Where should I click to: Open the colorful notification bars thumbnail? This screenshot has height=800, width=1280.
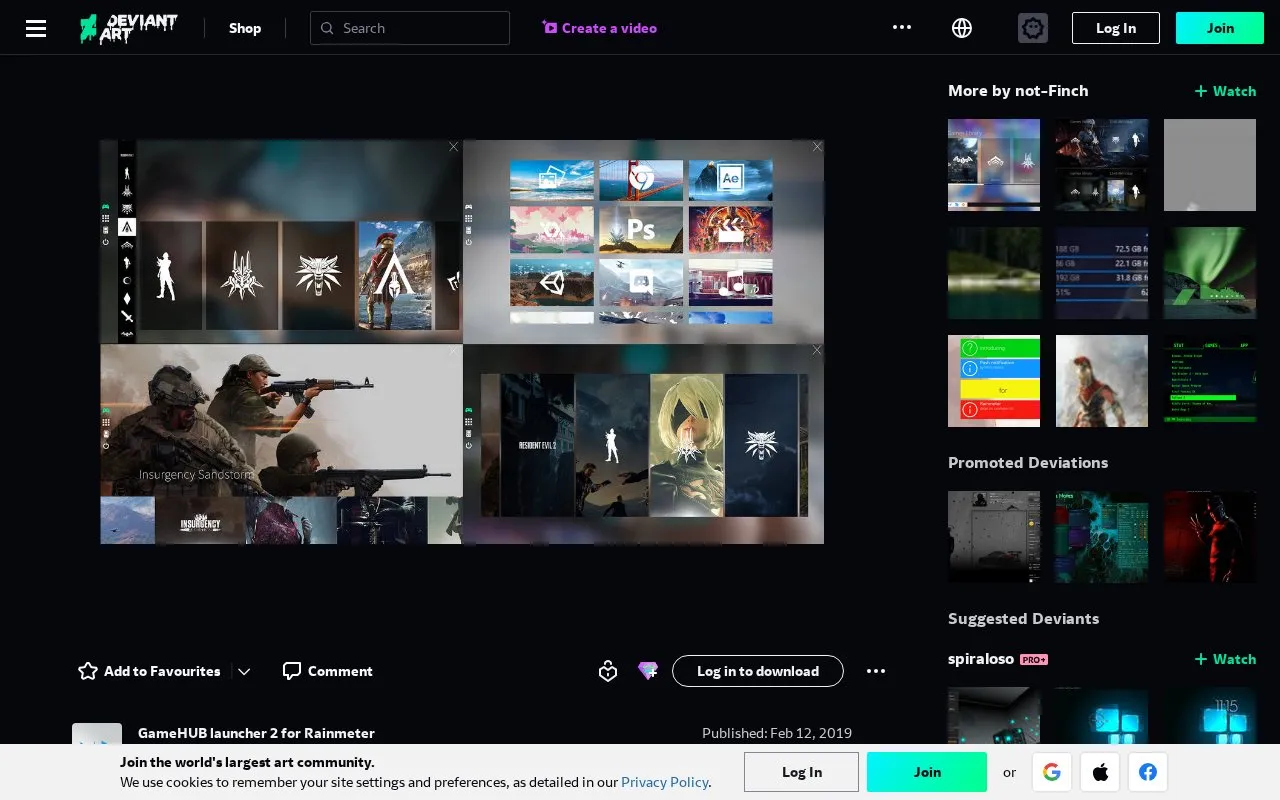(994, 381)
